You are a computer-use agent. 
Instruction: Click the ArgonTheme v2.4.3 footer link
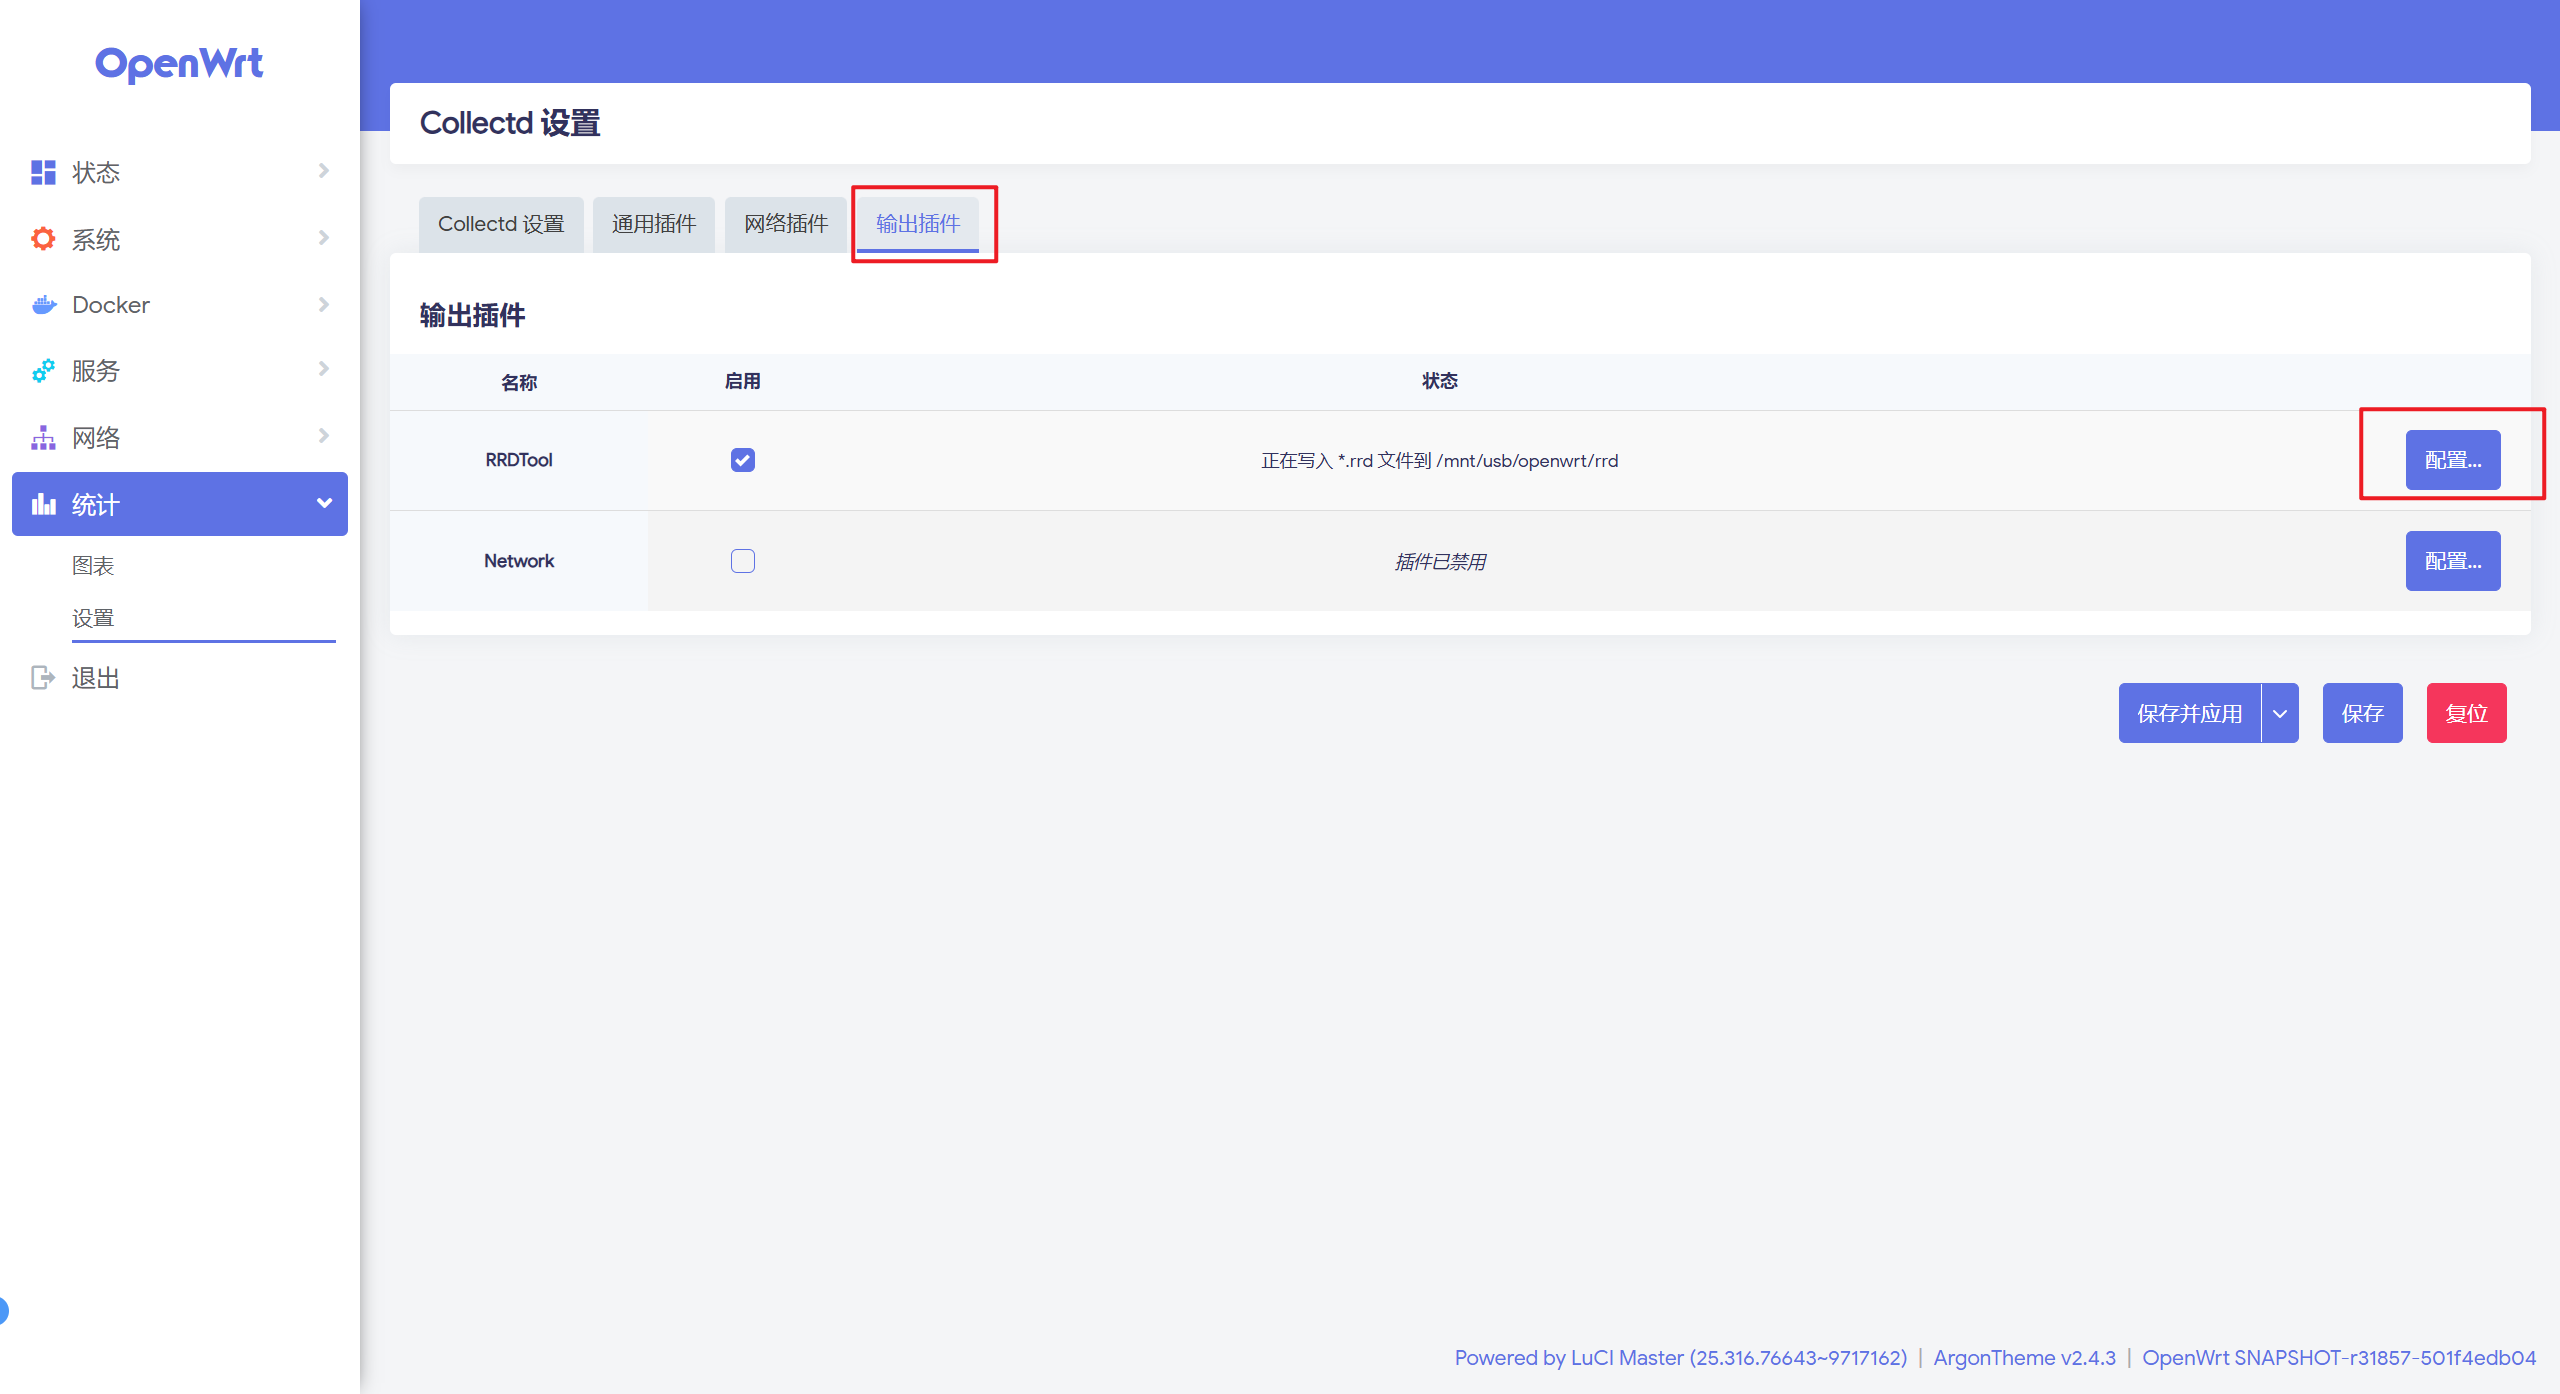click(2024, 1358)
